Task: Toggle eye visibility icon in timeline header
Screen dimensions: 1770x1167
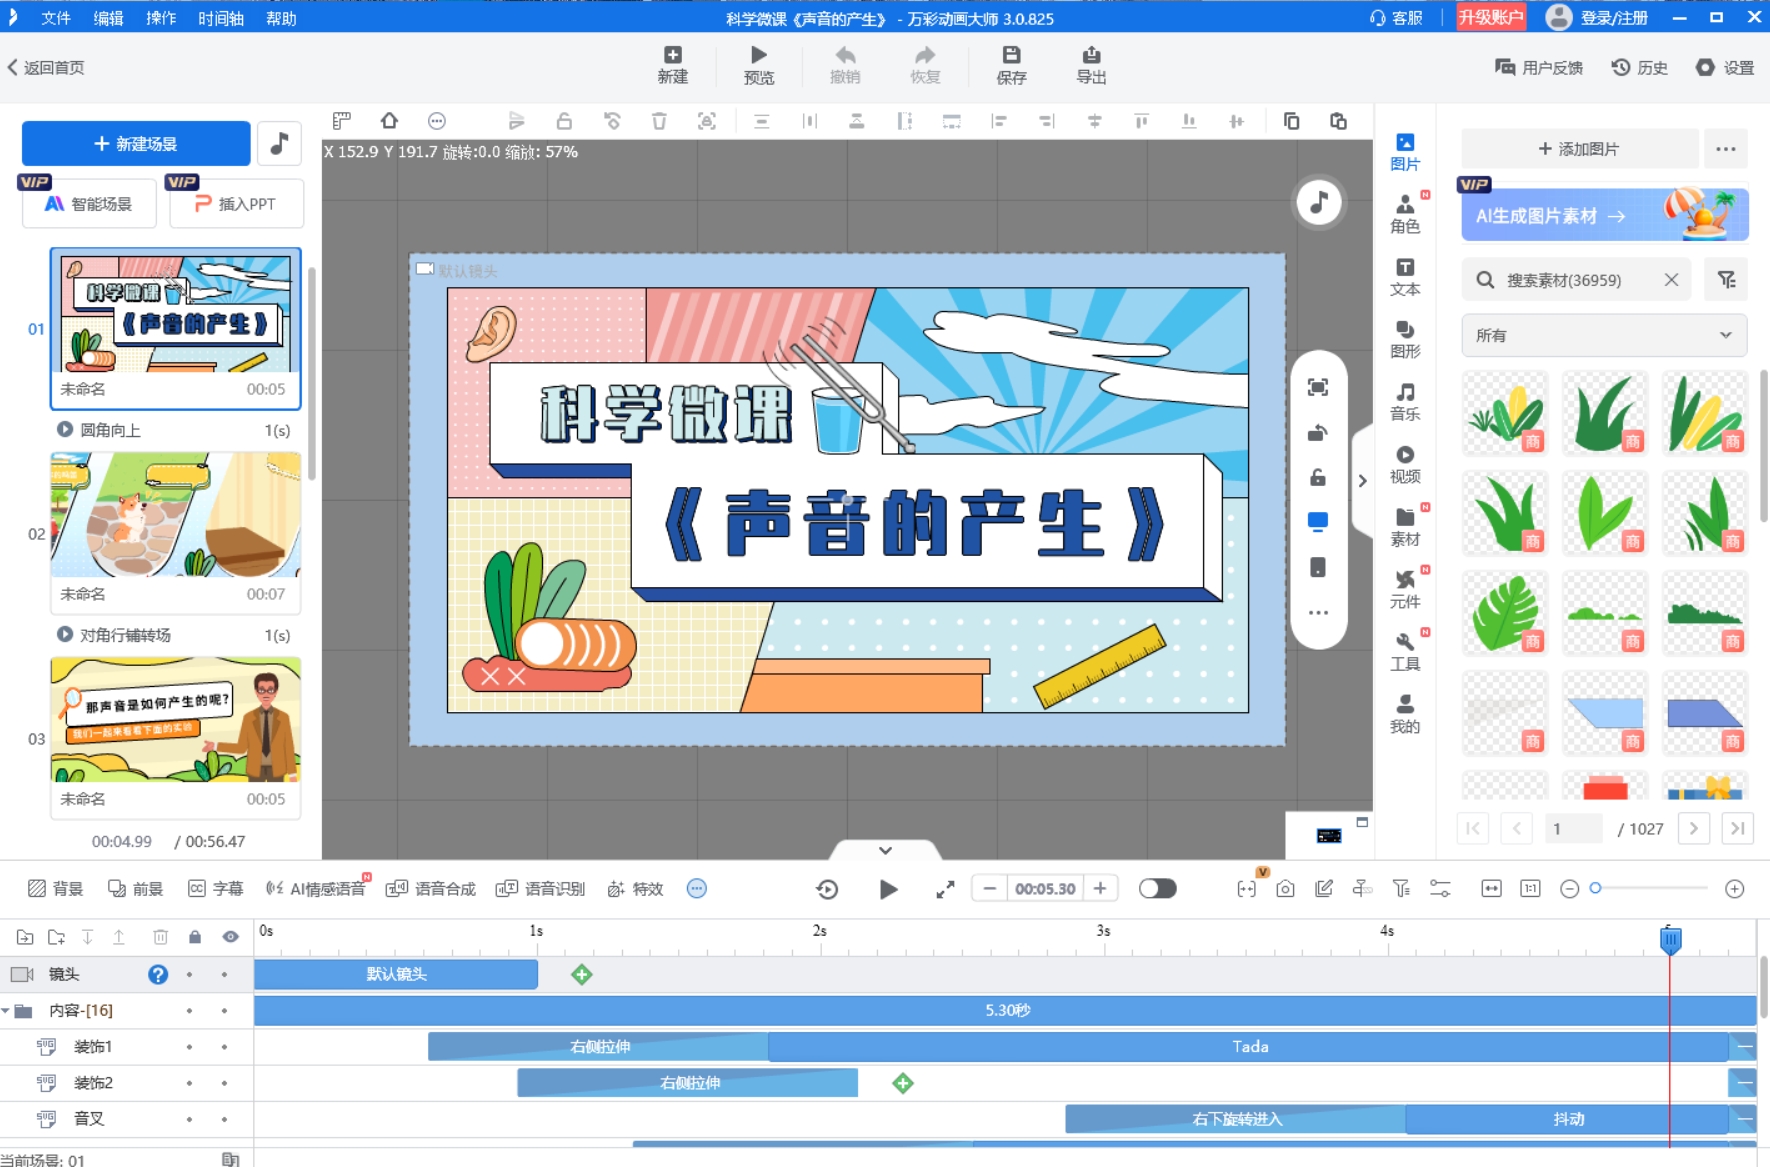Action: tap(230, 937)
